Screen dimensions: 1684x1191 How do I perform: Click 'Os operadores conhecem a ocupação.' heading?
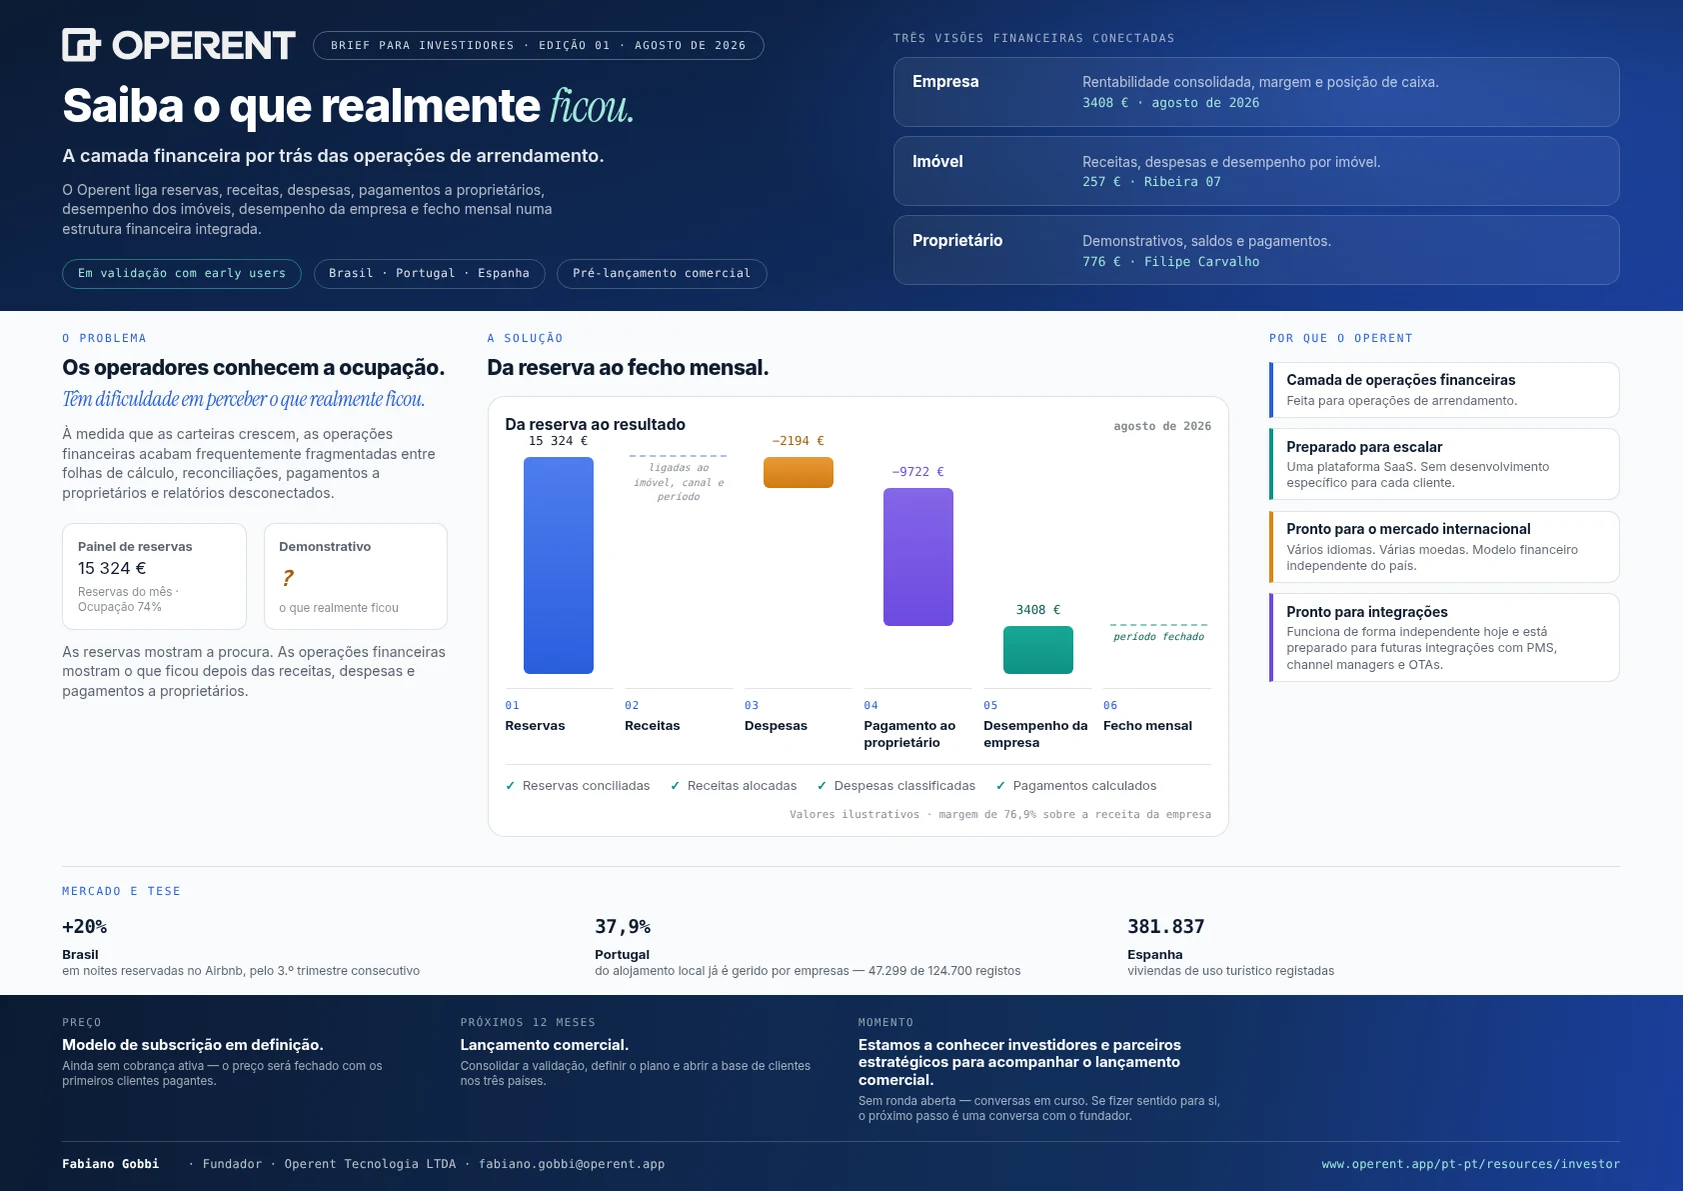pyautogui.click(x=253, y=368)
